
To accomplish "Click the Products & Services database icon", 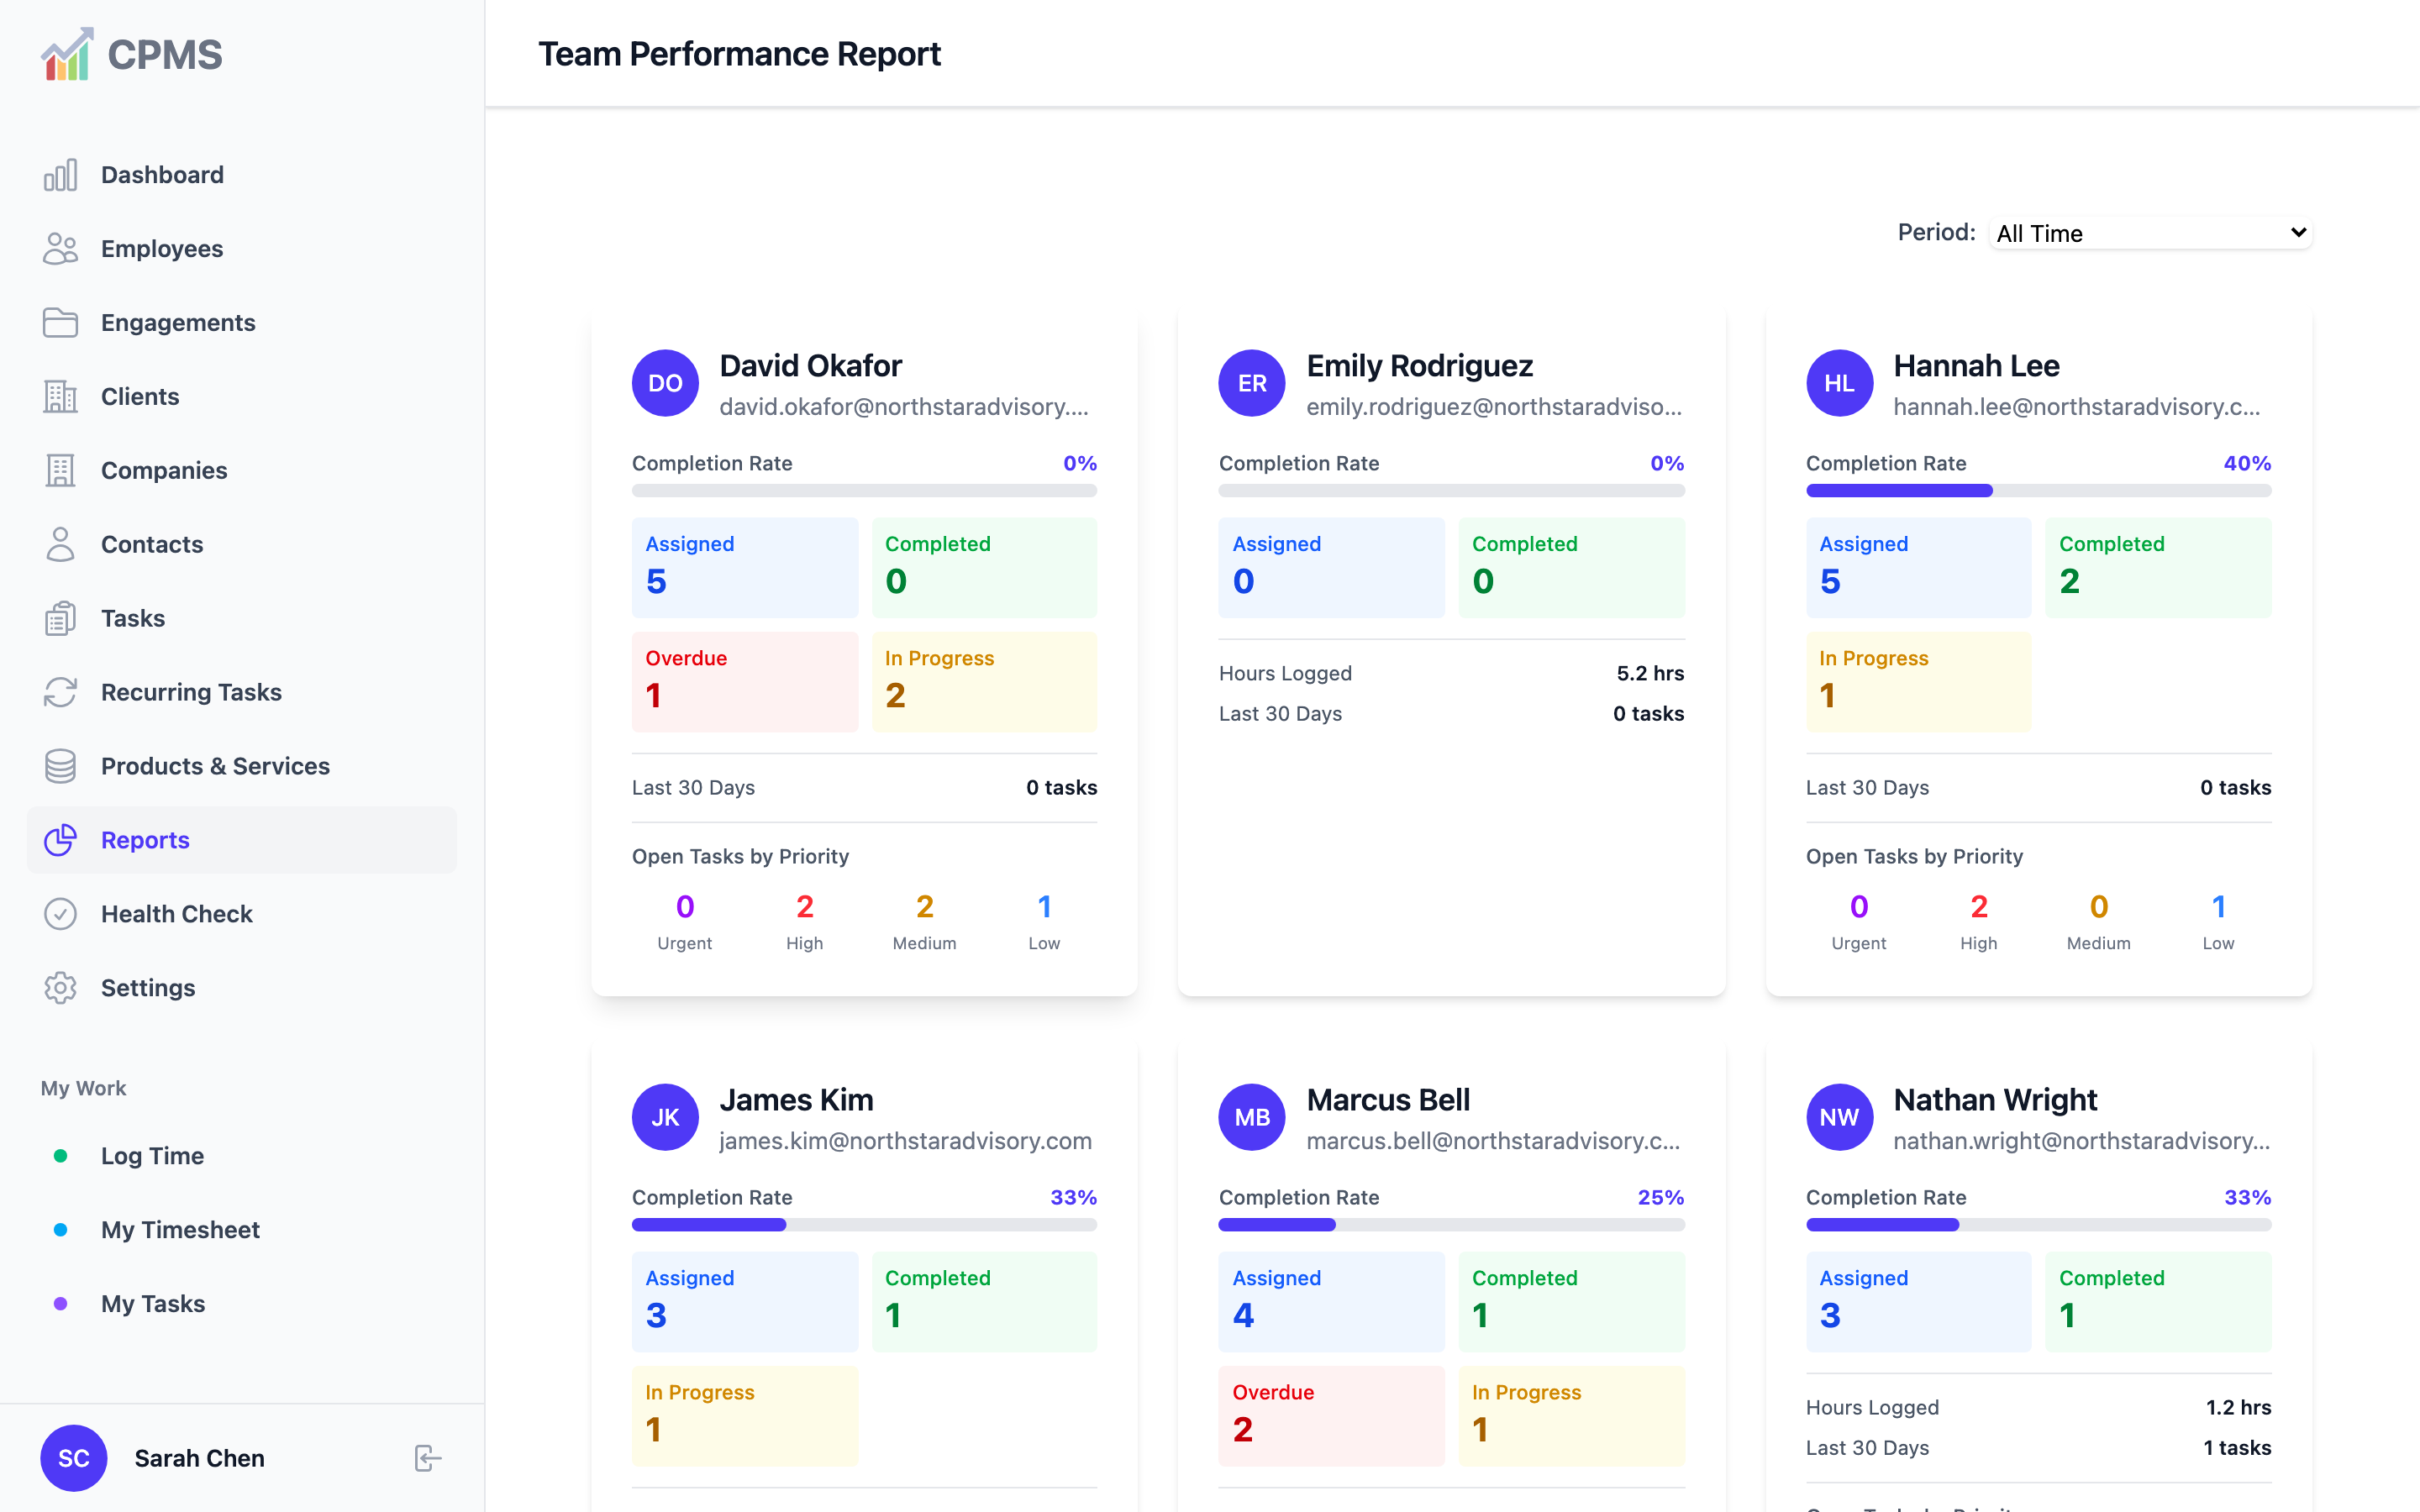I will [x=60, y=767].
